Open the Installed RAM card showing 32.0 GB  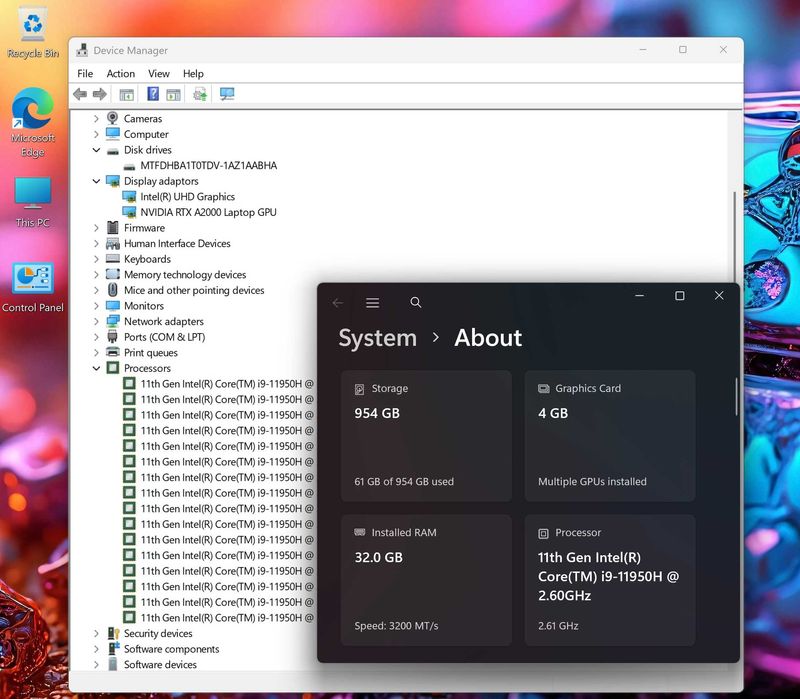(427, 580)
